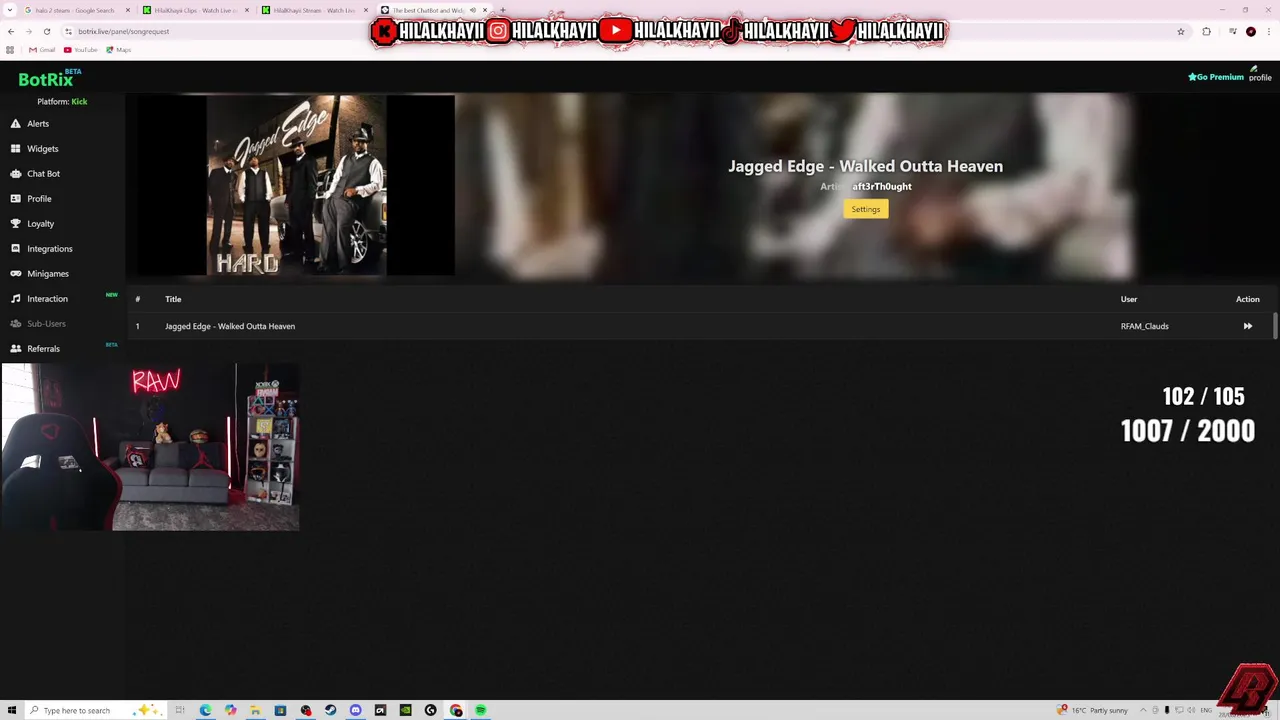Reload the botrix.live page

47,31
